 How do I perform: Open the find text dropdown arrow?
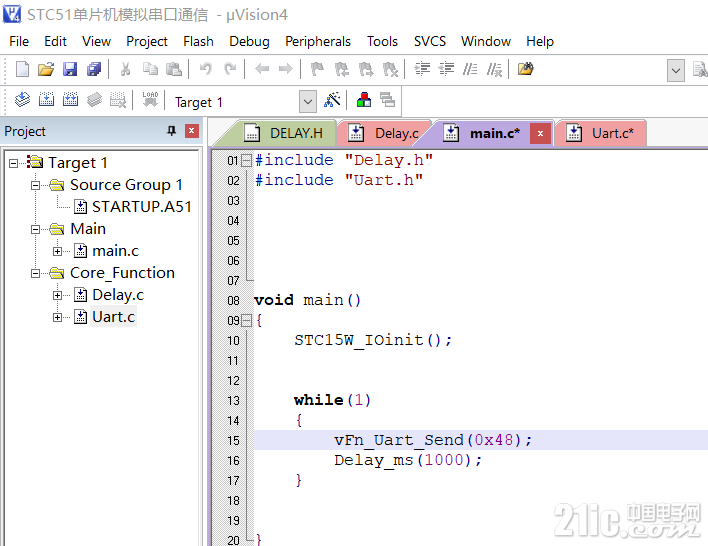pos(676,70)
